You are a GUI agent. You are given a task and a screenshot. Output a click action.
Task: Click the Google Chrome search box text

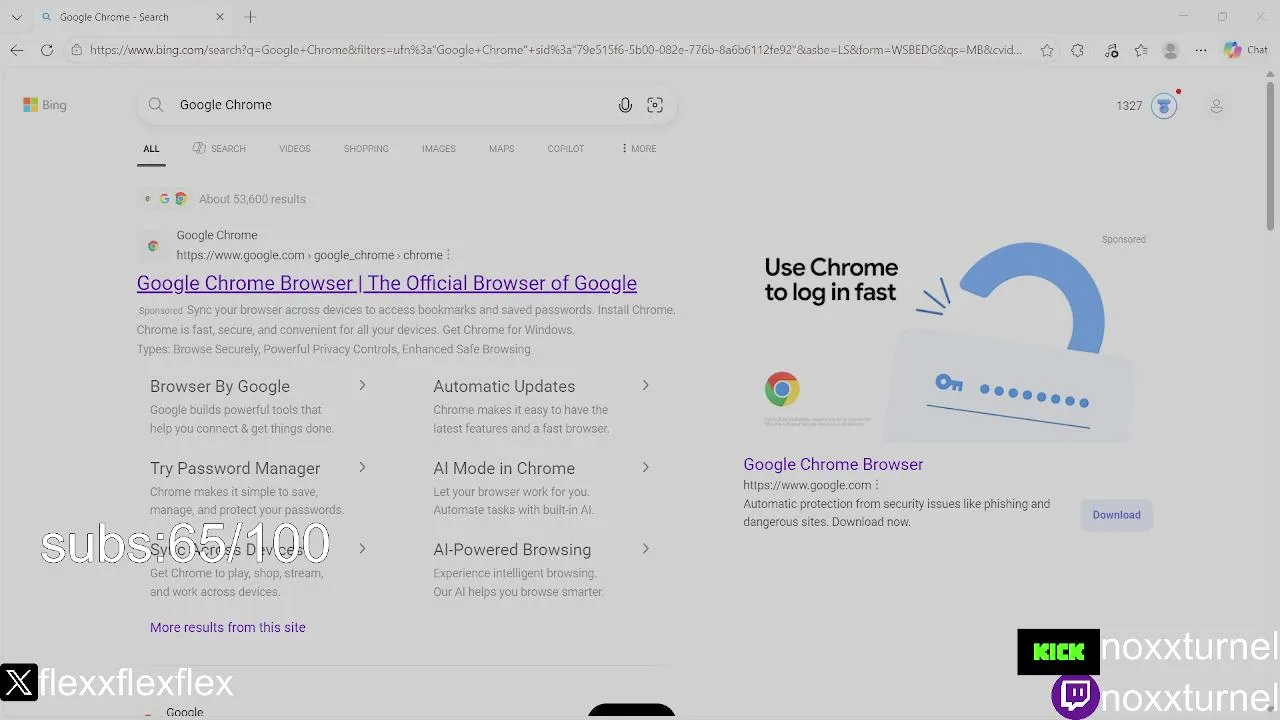point(226,105)
